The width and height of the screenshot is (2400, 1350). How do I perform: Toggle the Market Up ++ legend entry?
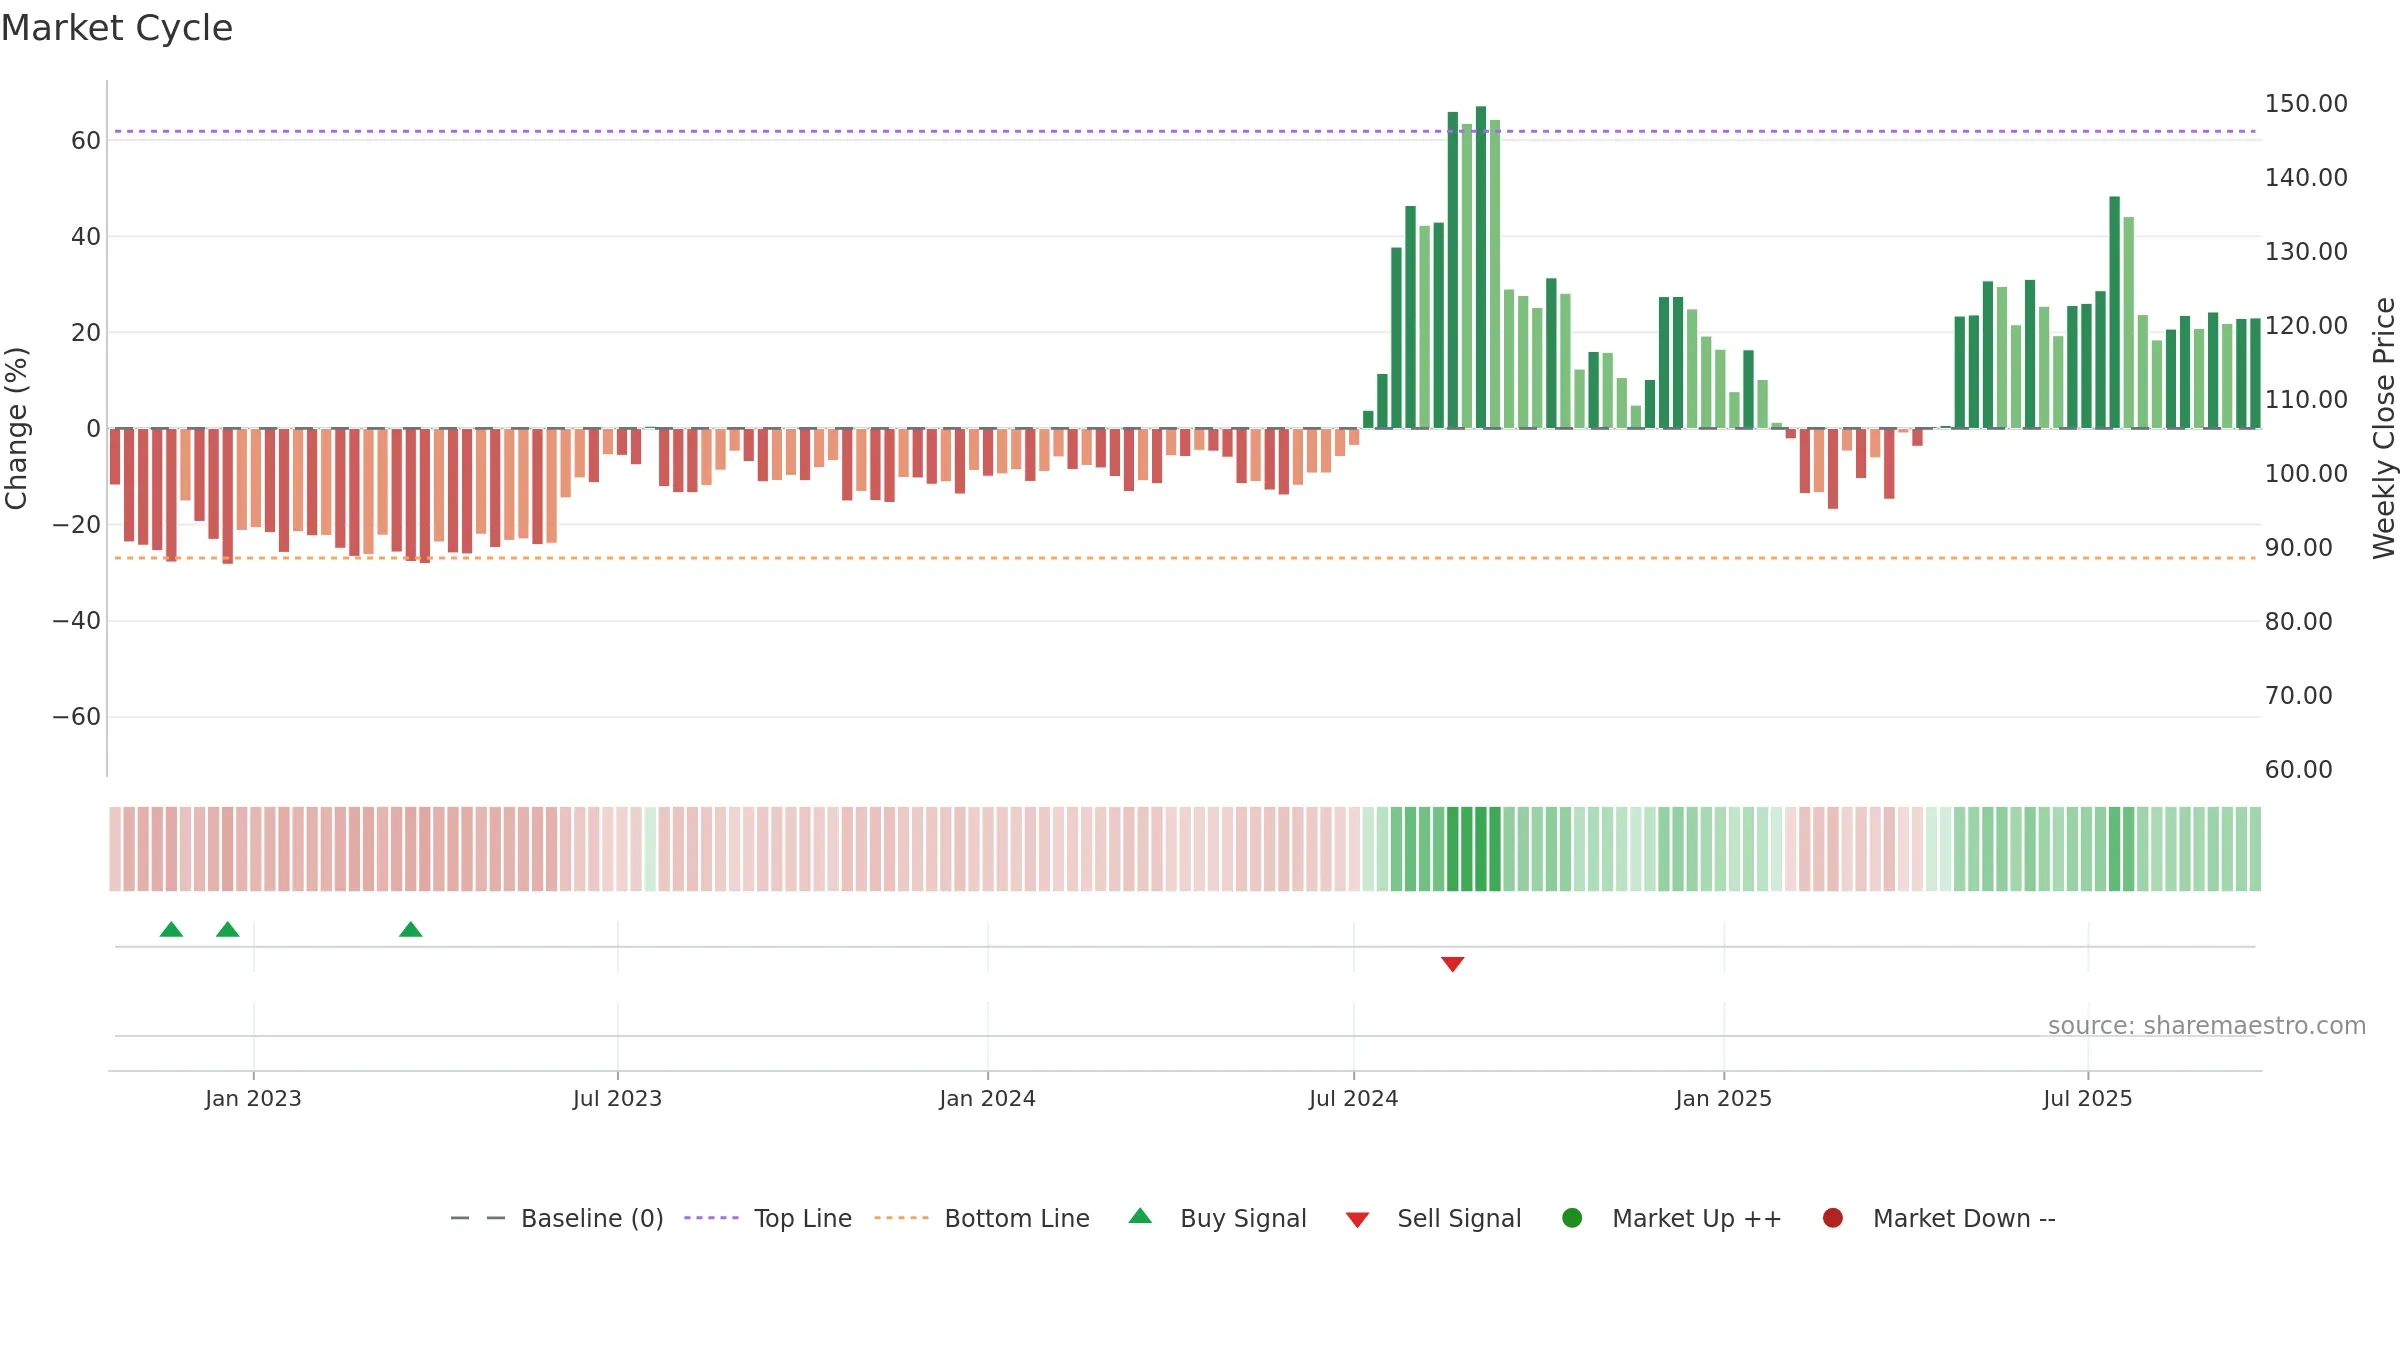click(x=1671, y=1218)
